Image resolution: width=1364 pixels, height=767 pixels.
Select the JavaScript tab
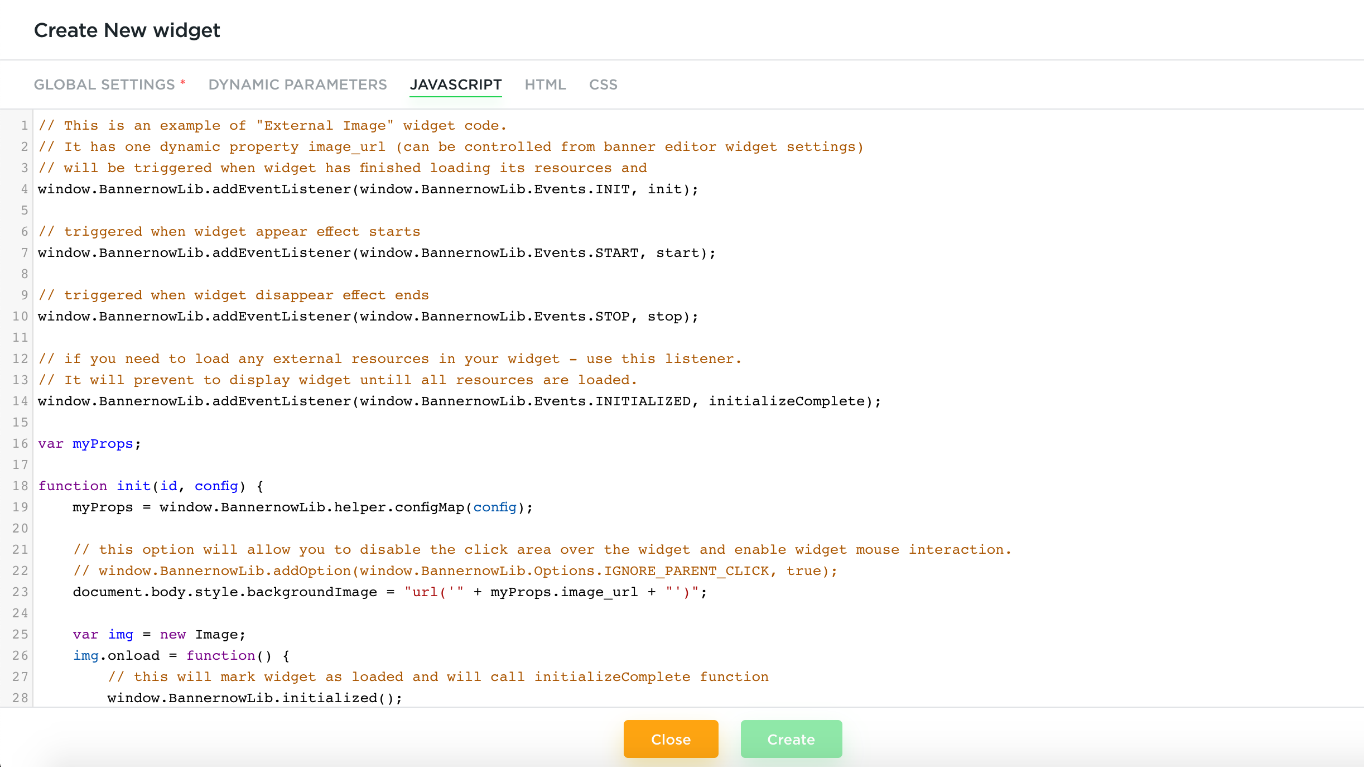click(456, 85)
